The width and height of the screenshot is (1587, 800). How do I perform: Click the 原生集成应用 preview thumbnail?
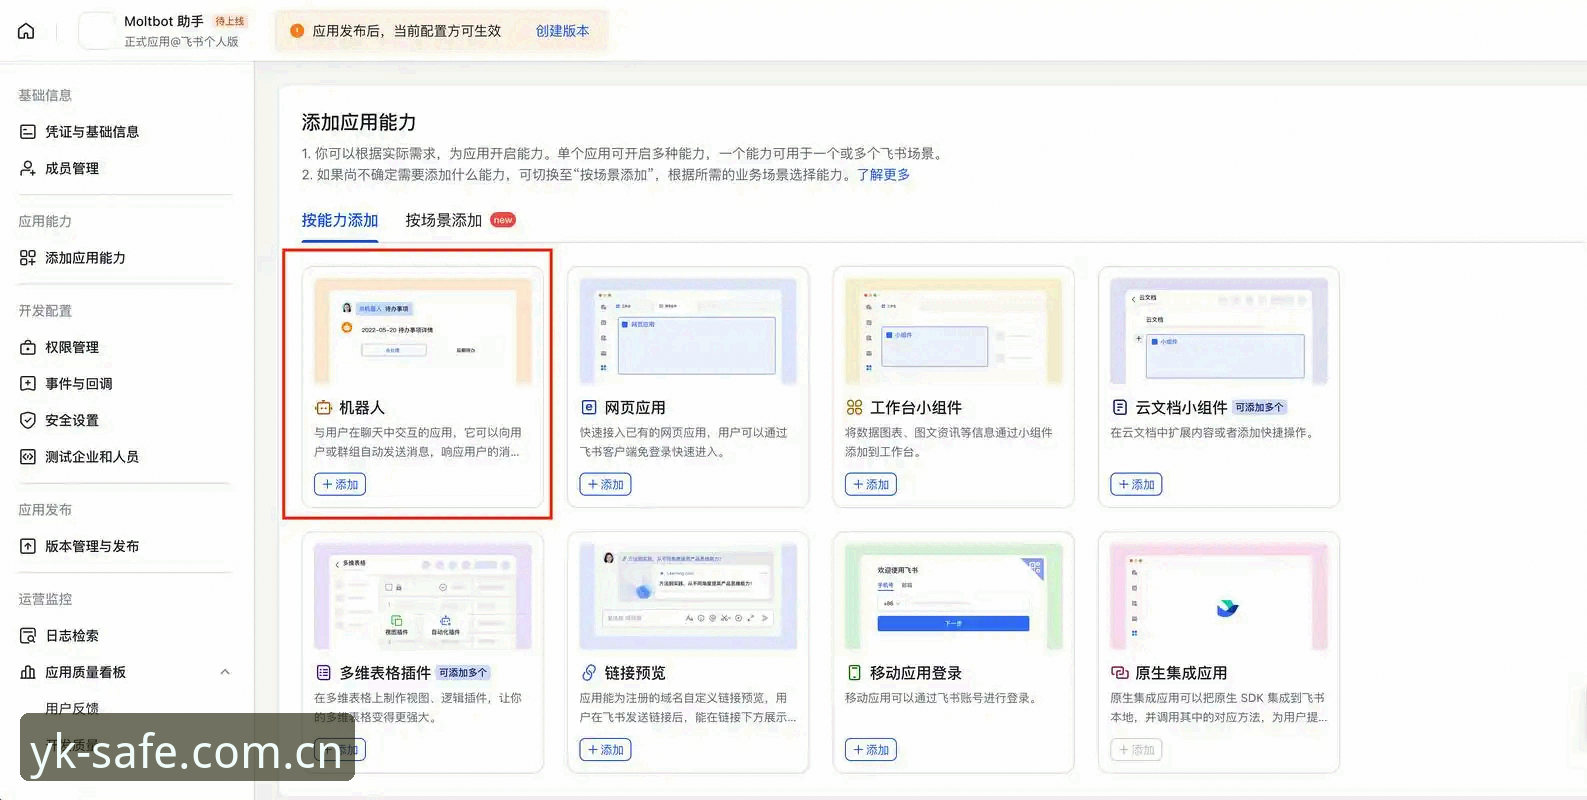[1219, 597]
